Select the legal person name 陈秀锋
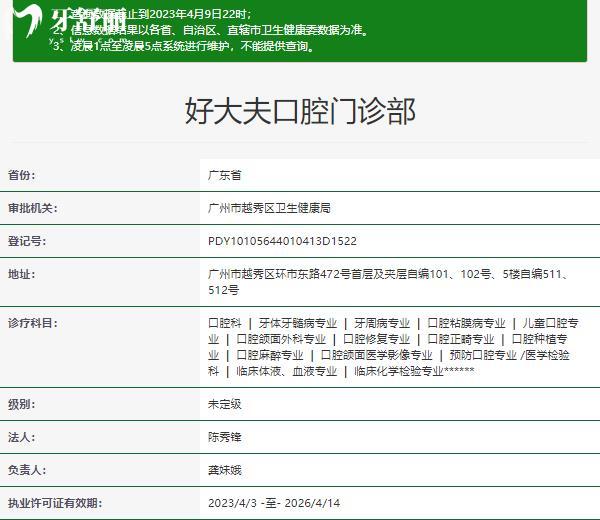This screenshot has width=600, height=520. tap(225, 437)
